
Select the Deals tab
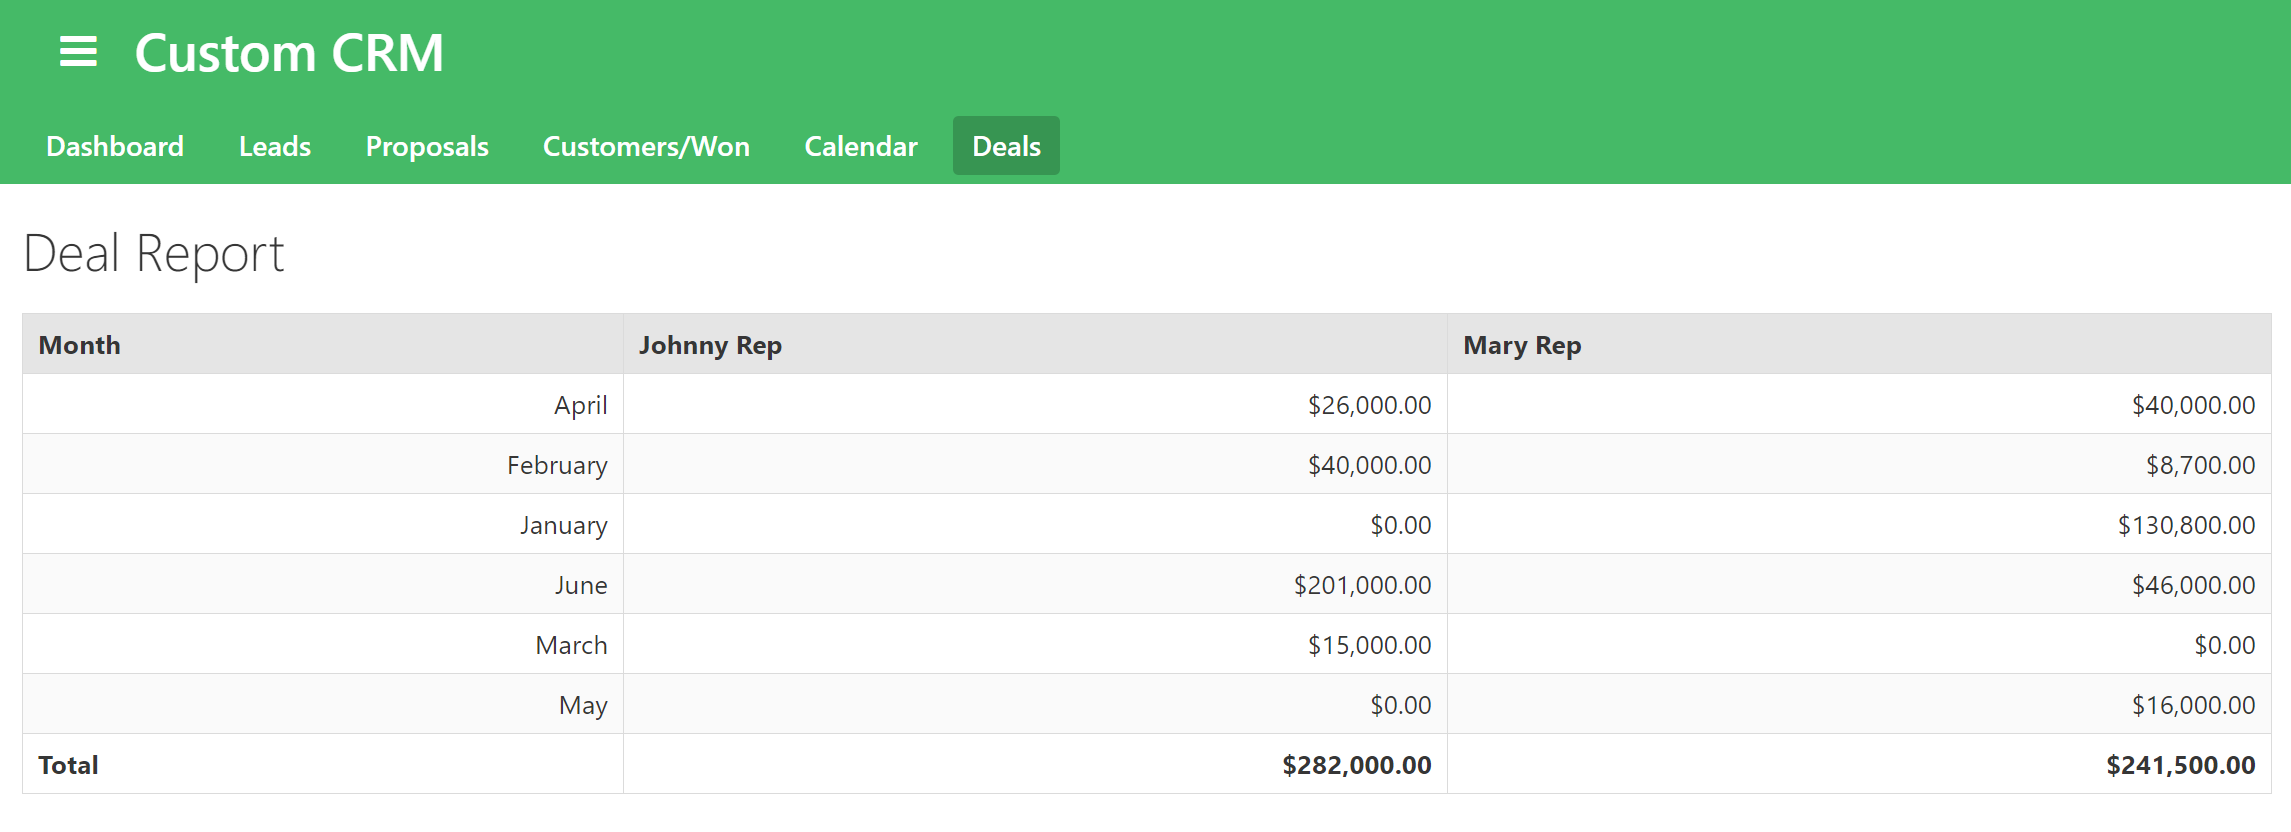(x=1006, y=146)
